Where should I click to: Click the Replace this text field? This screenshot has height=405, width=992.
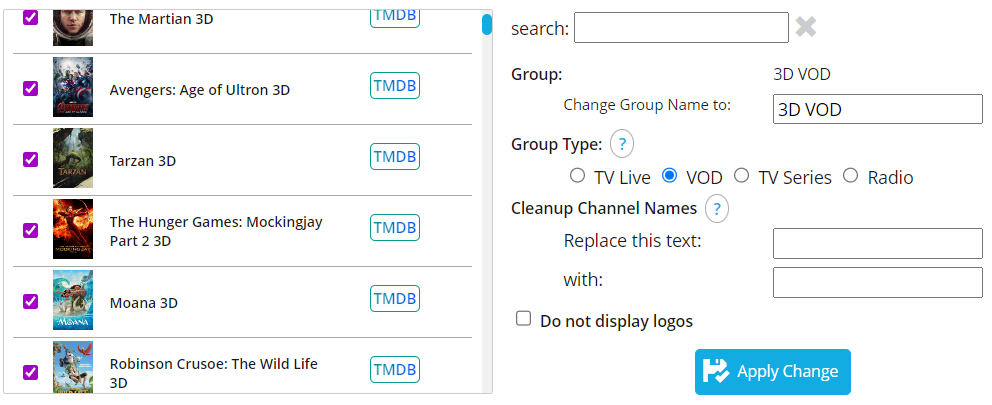click(877, 244)
